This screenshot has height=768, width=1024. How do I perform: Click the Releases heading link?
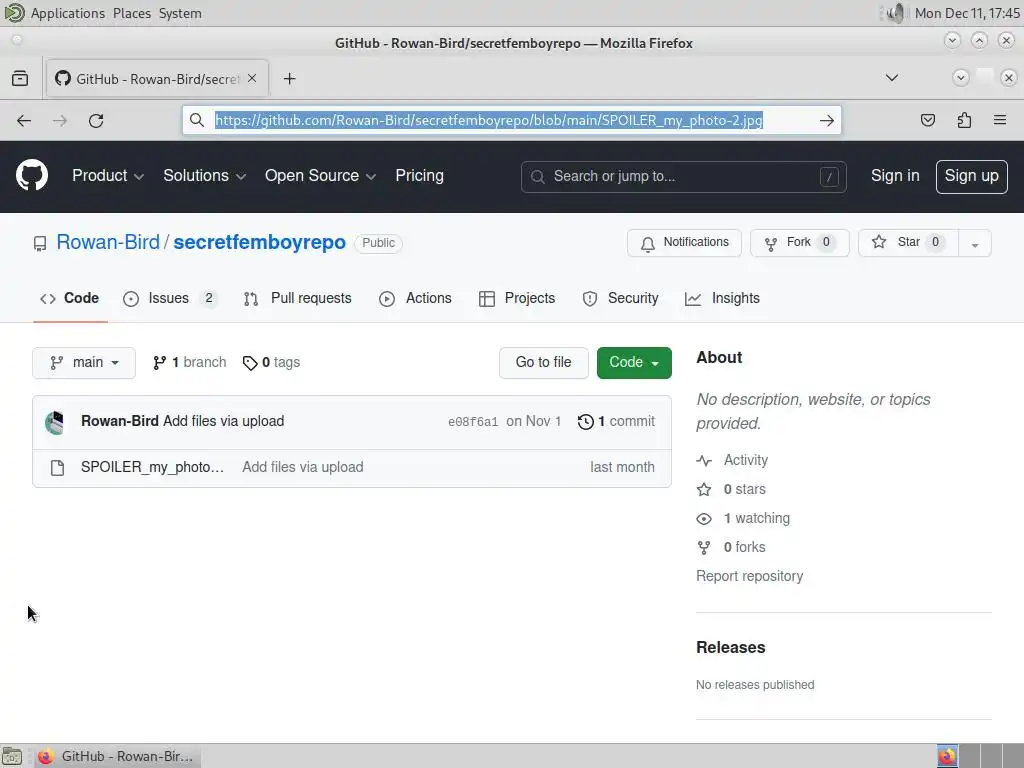[x=730, y=648]
